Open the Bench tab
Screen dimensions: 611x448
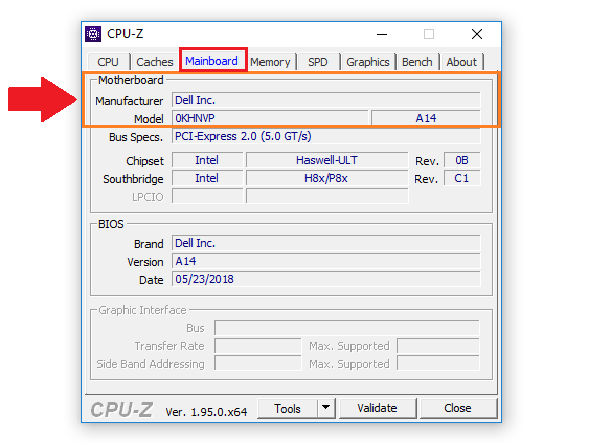pos(417,62)
